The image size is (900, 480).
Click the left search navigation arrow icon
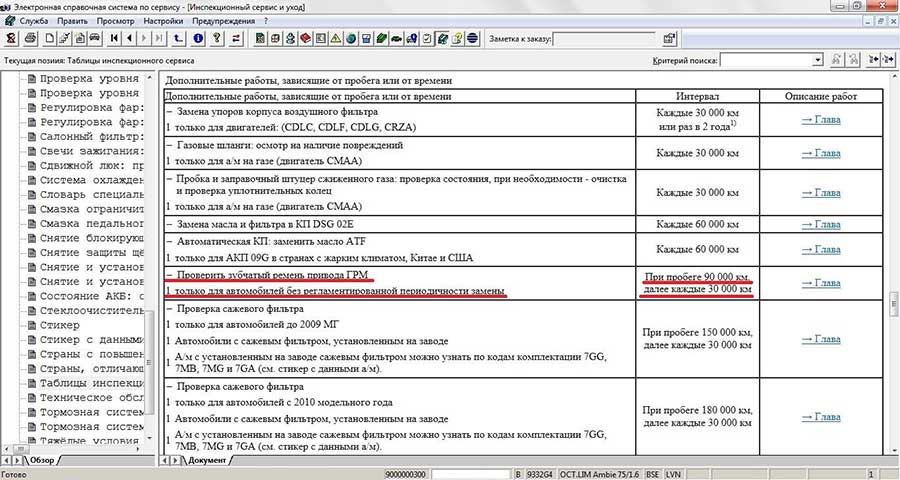point(874,59)
